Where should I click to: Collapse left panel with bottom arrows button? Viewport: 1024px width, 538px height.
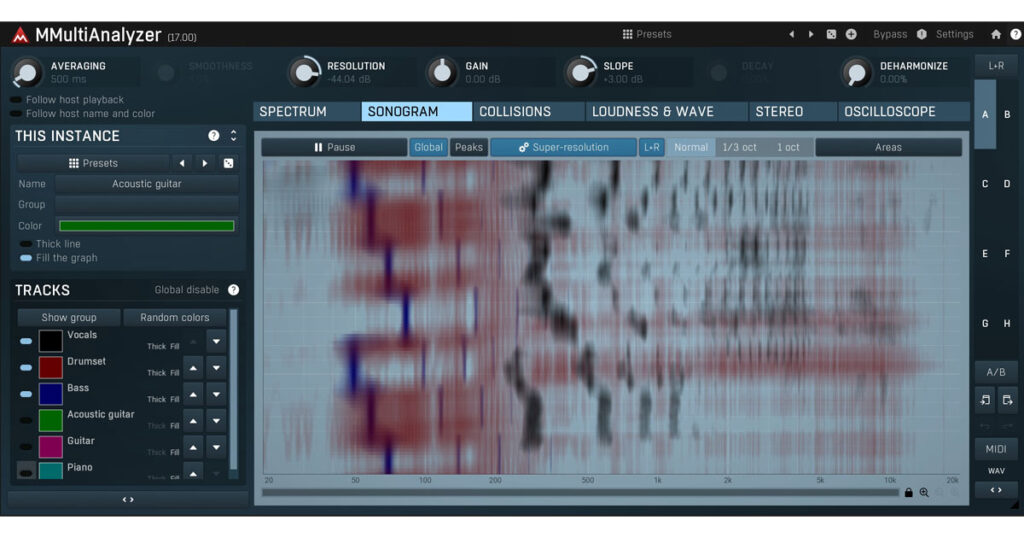pyautogui.click(x=128, y=499)
